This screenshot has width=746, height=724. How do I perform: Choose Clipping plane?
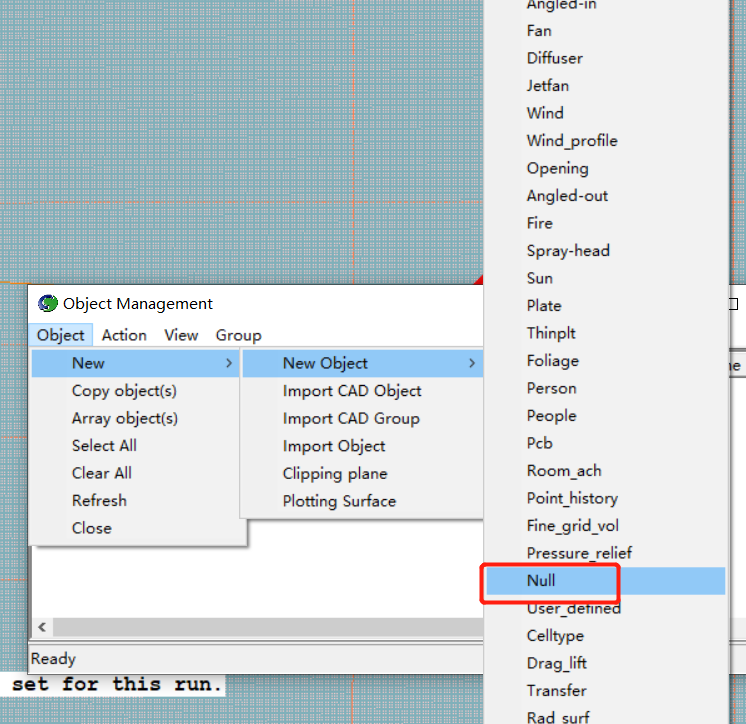363,473
